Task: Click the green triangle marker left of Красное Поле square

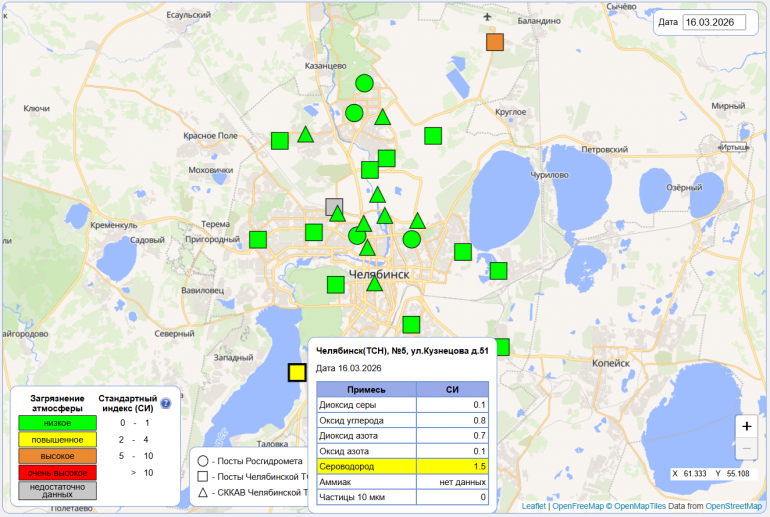Action: (x=306, y=135)
